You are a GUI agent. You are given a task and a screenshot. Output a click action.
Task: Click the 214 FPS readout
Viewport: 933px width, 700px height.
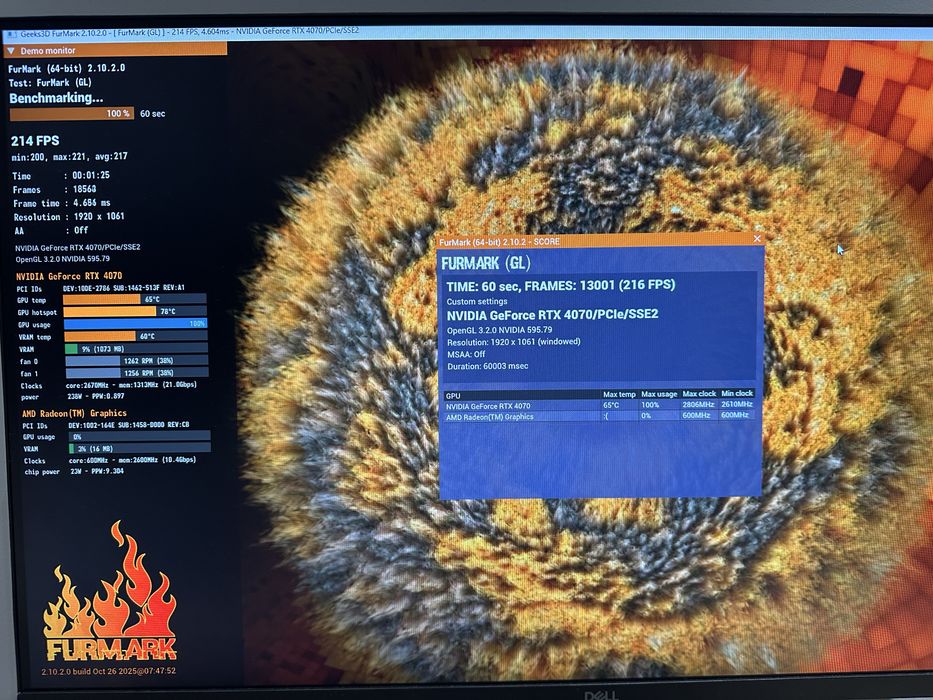coord(35,141)
